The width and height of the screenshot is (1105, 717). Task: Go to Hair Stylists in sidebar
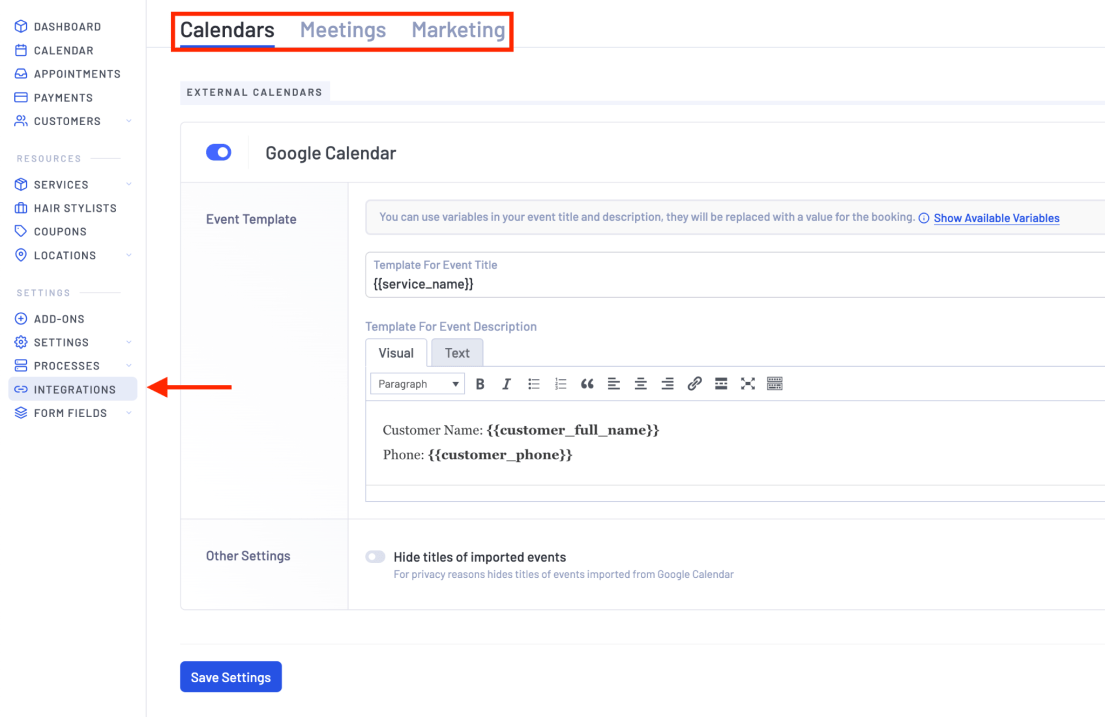73,208
